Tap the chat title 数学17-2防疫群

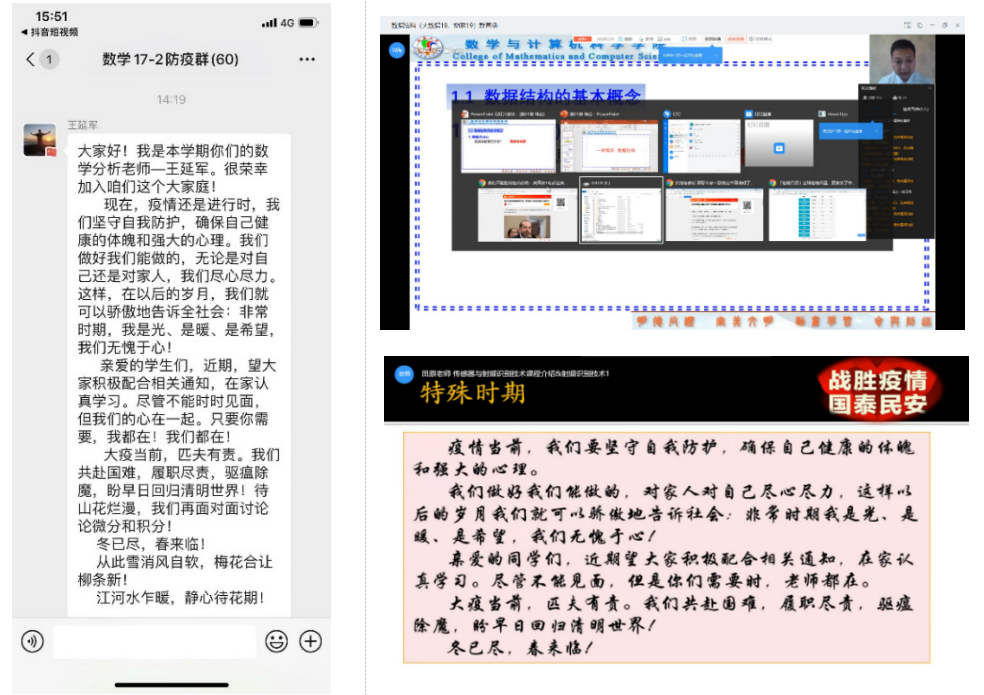pos(170,60)
